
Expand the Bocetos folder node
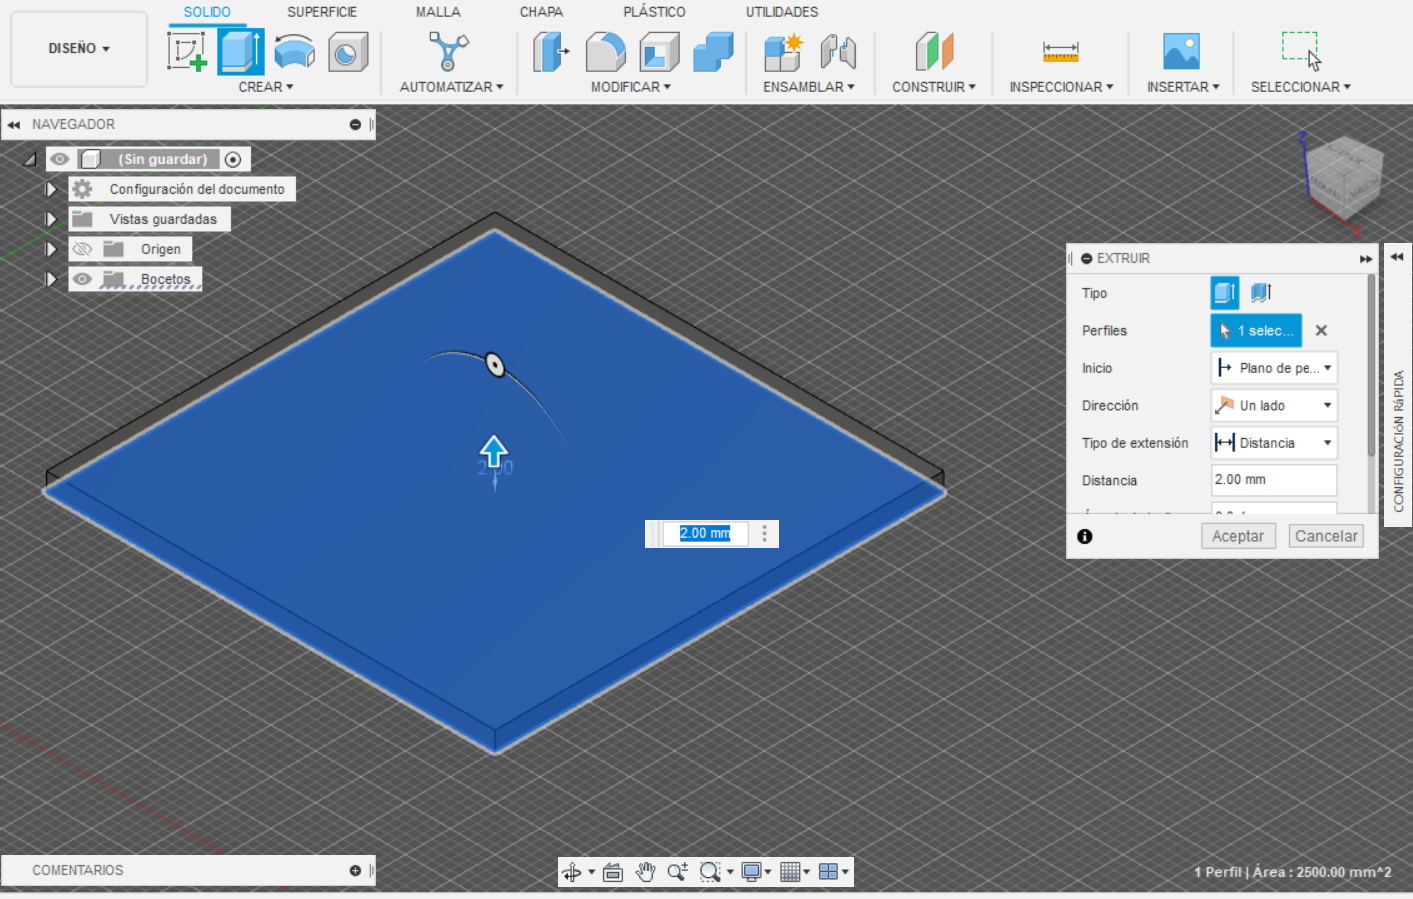51,279
